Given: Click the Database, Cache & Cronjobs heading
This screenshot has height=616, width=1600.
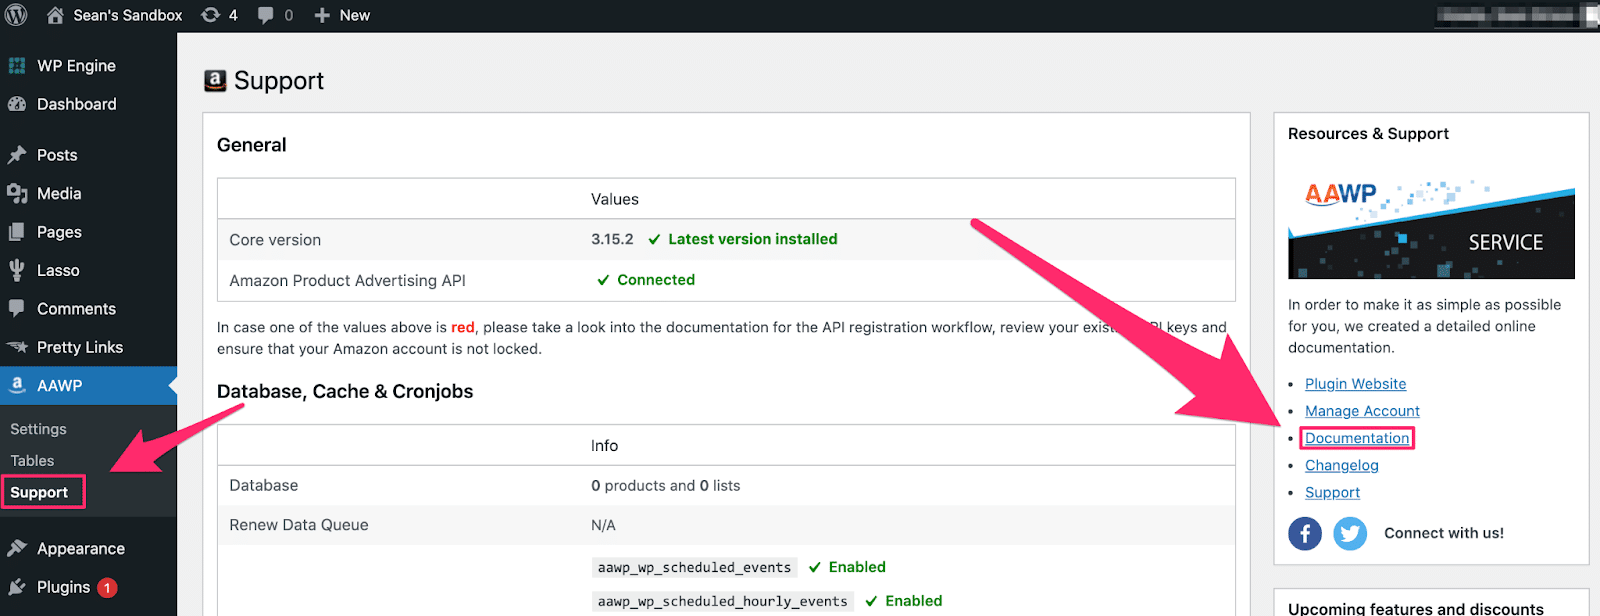Looking at the screenshot, I should (345, 392).
